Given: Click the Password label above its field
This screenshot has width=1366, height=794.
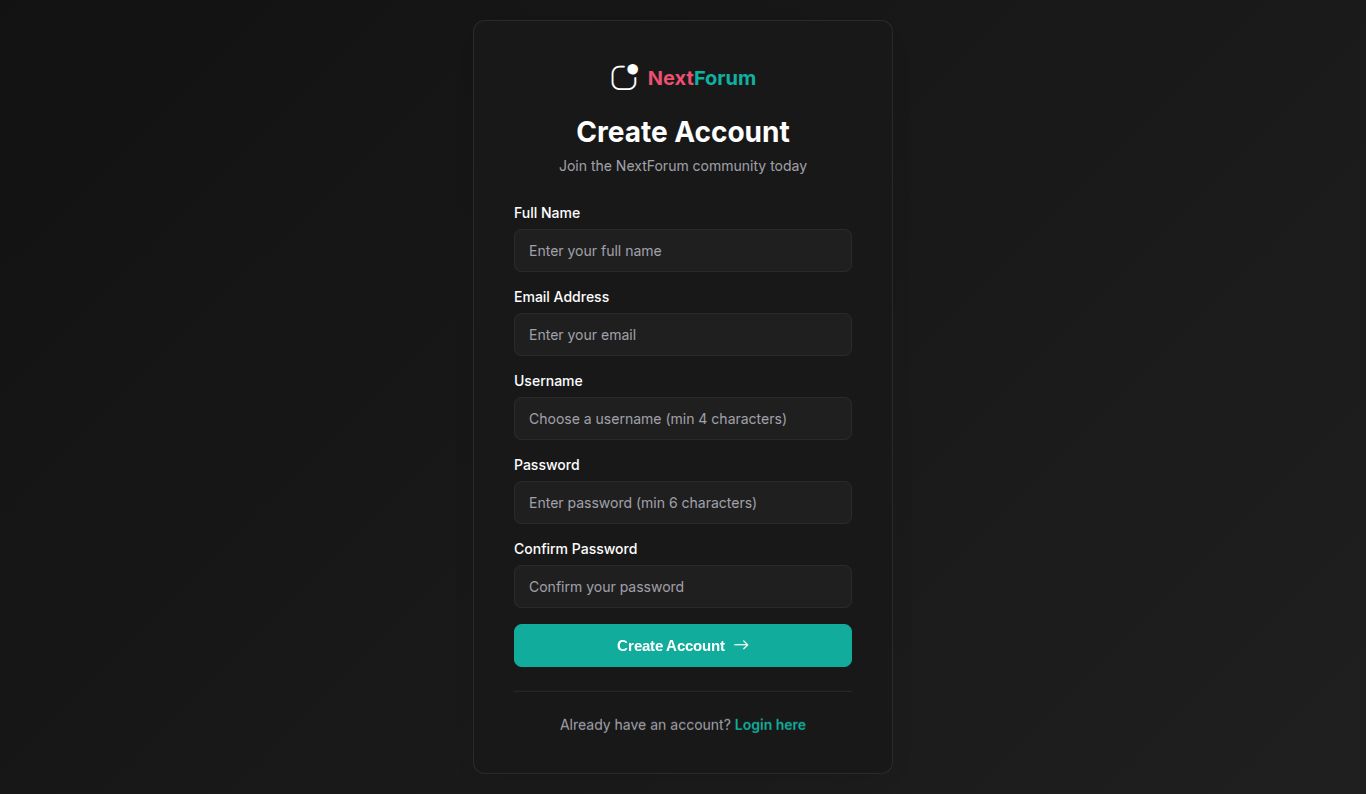Looking at the screenshot, I should [x=546, y=465].
